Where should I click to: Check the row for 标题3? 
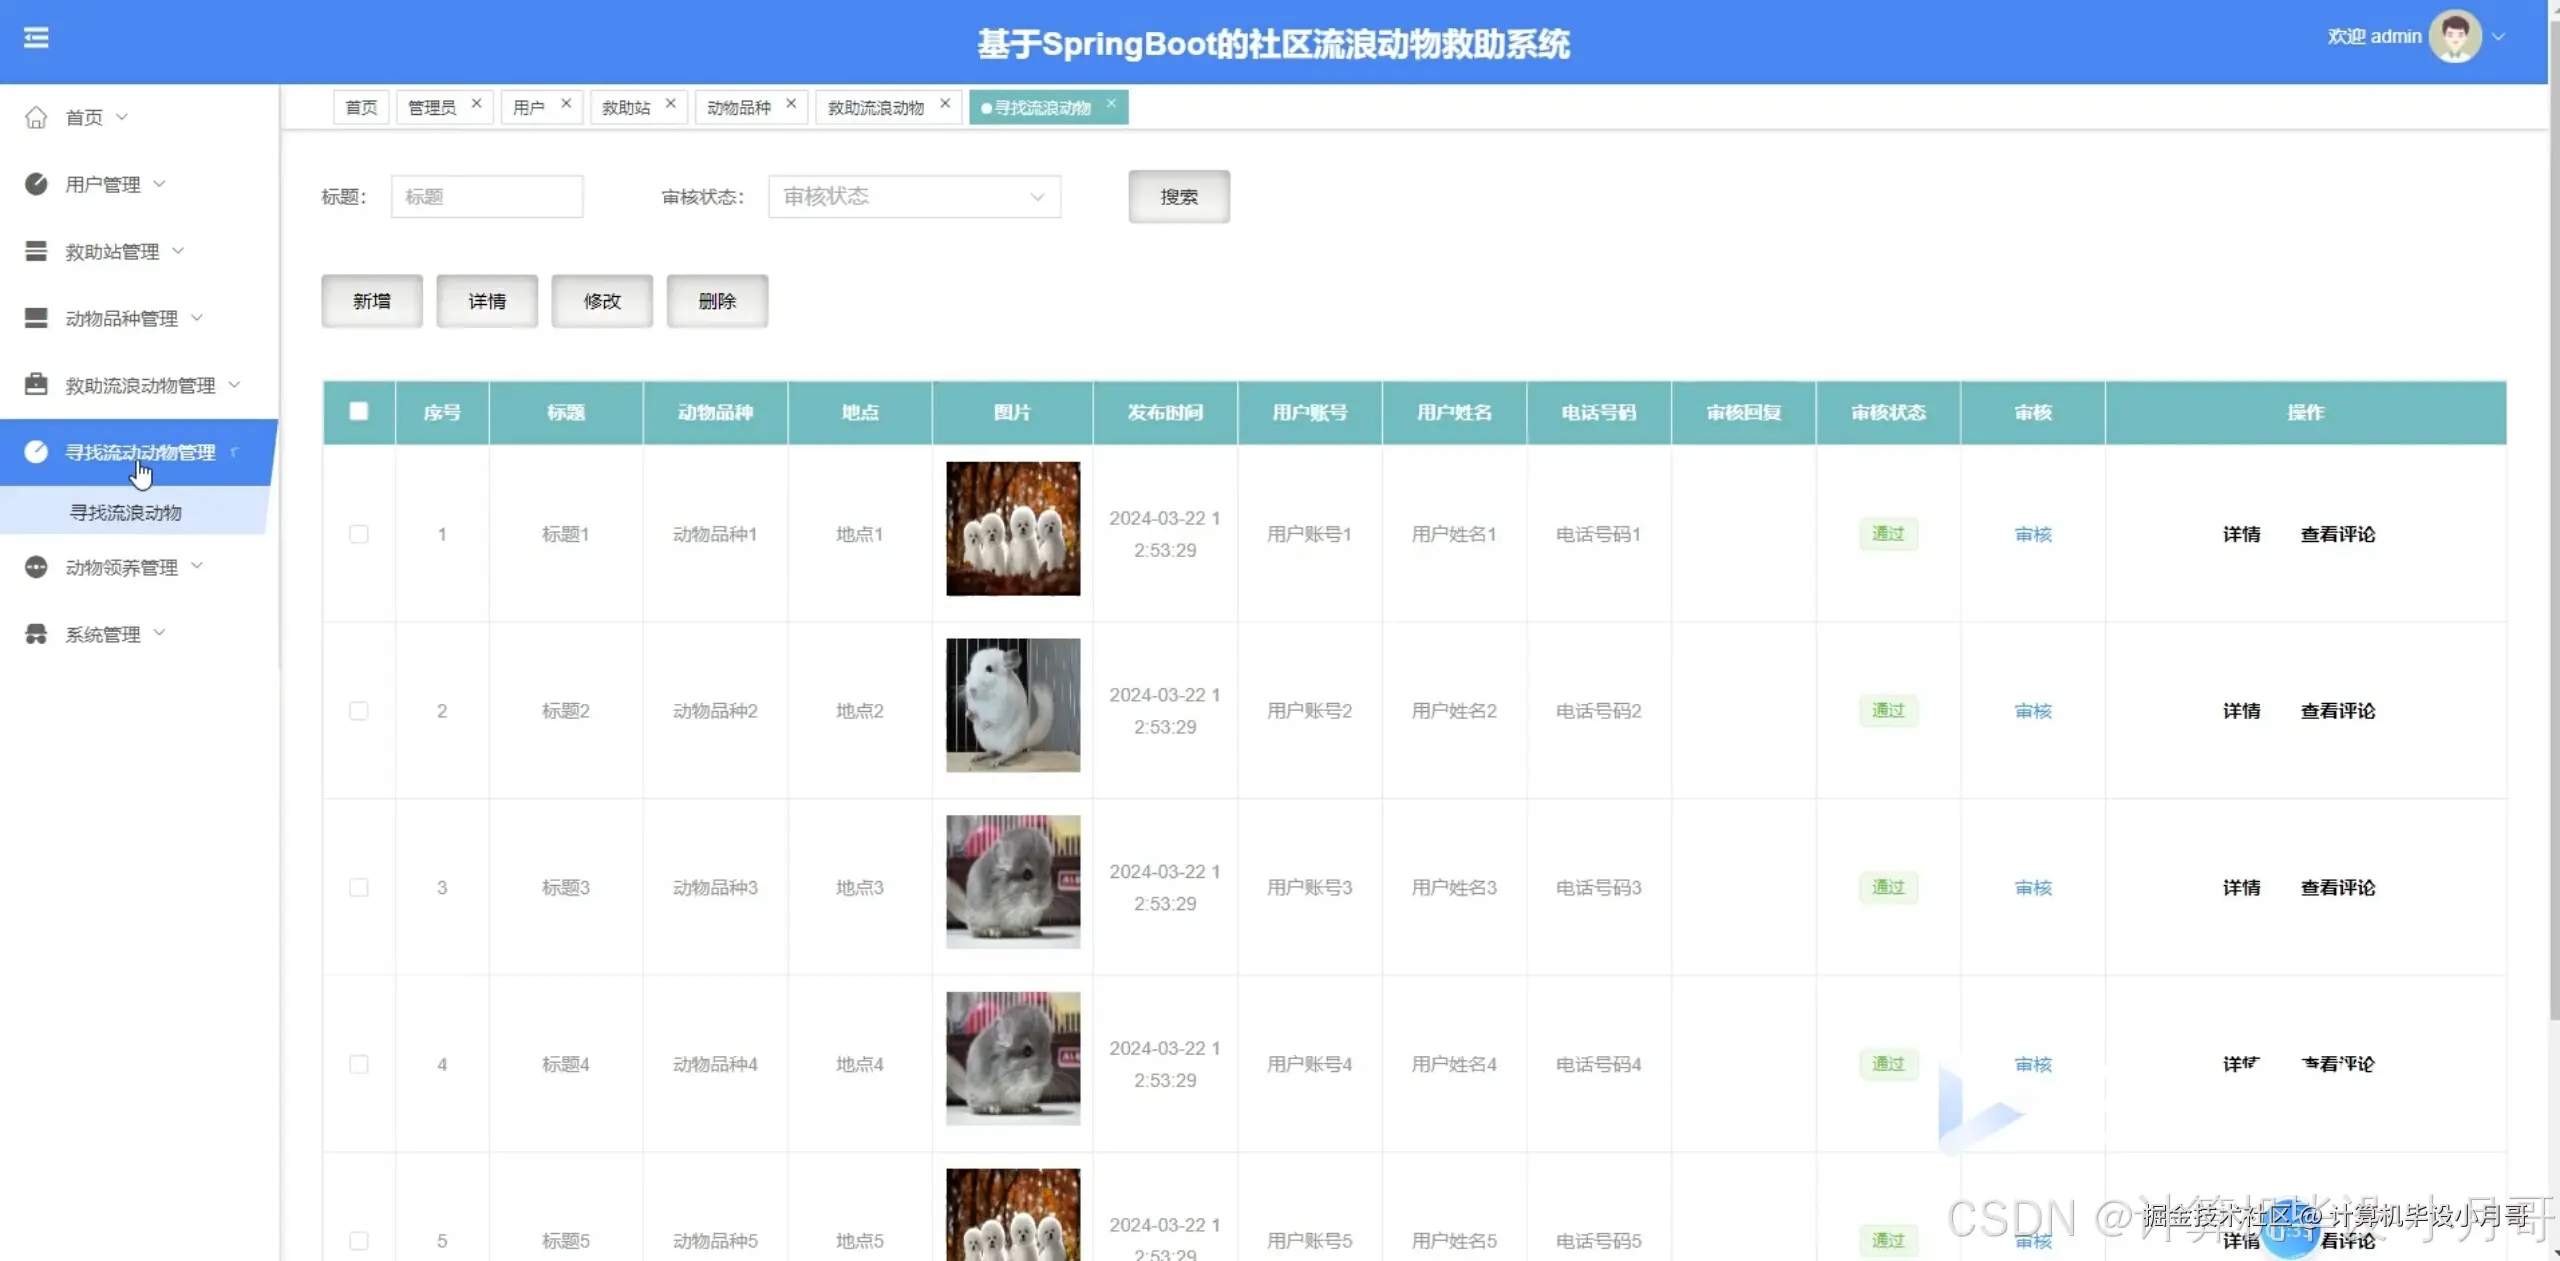(359, 887)
